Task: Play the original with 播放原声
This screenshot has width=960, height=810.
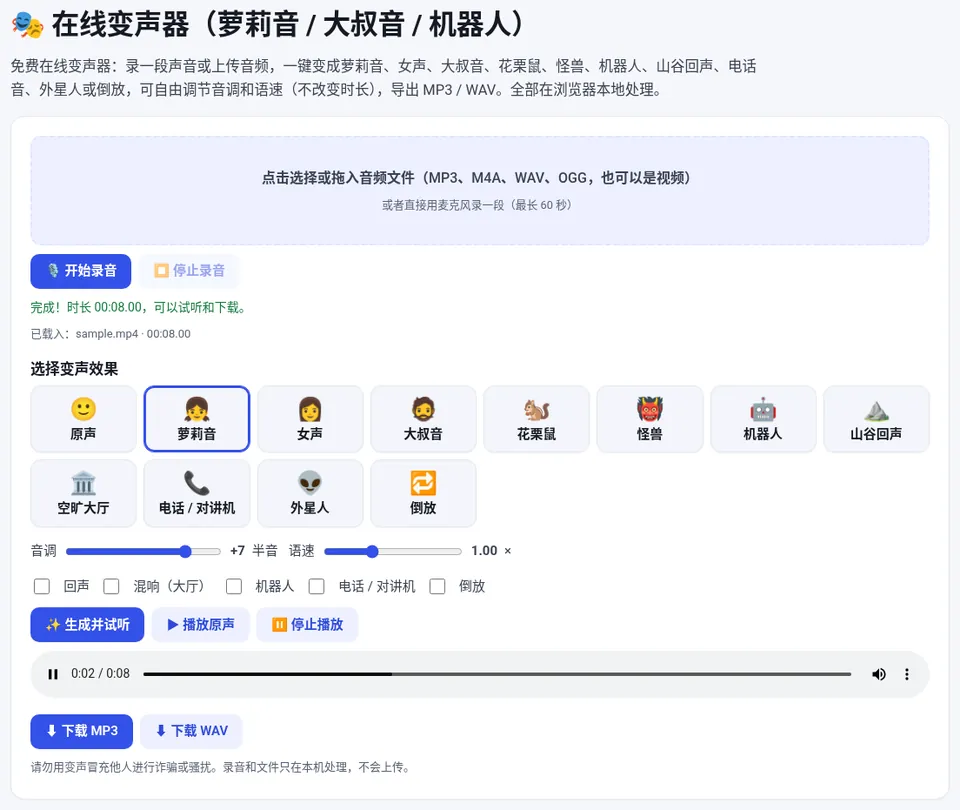Action: click(201, 624)
